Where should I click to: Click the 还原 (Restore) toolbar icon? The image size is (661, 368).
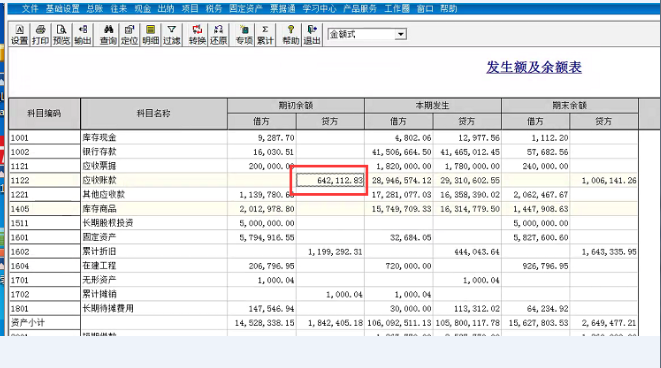[x=218, y=35]
